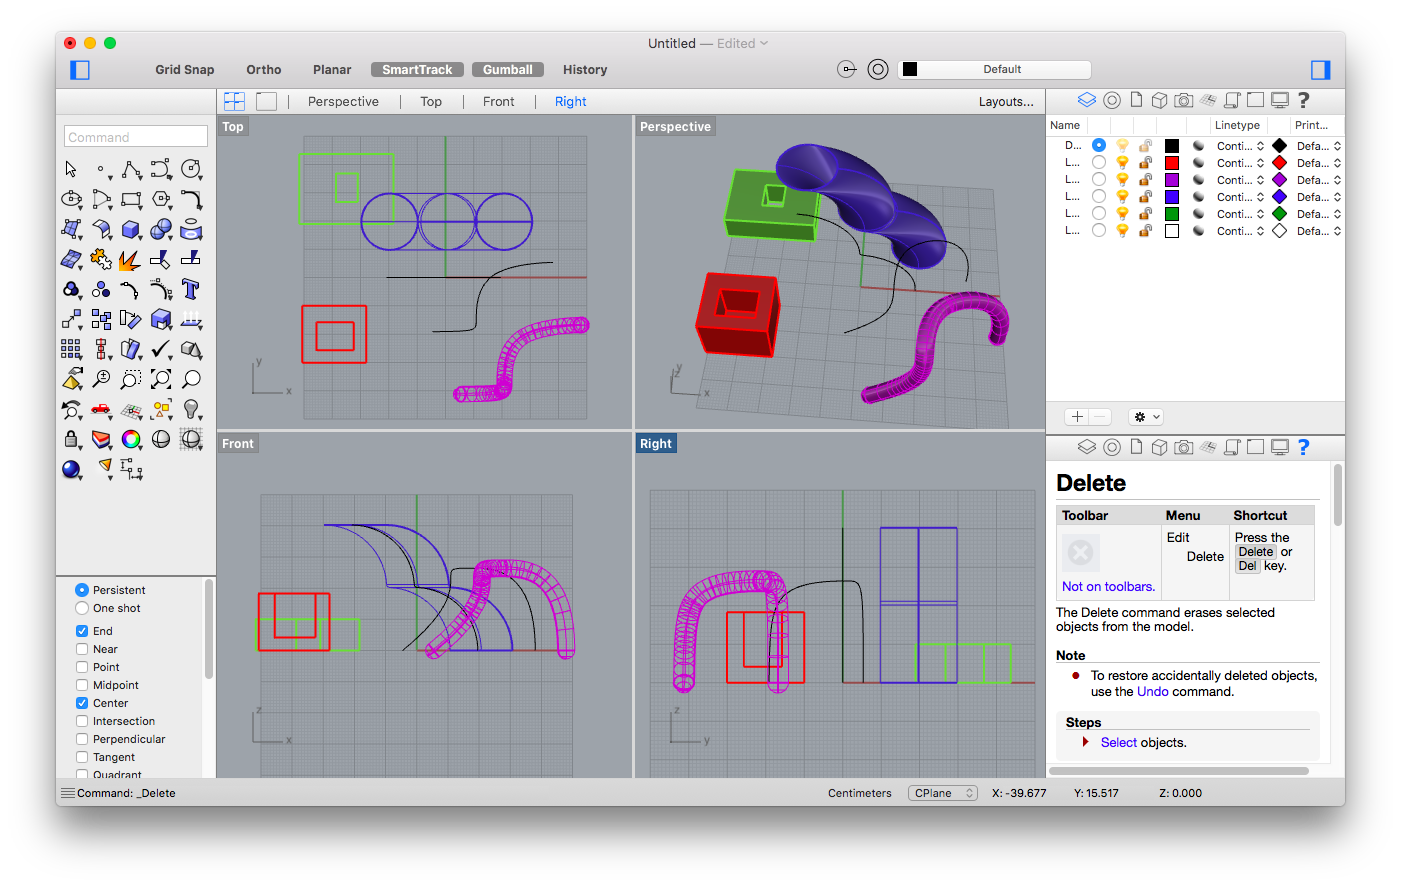Image resolution: width=1401 pixels, height=886 pixels.
Task: Enable the Perpendicular object snap
Action: coord(82,739)
